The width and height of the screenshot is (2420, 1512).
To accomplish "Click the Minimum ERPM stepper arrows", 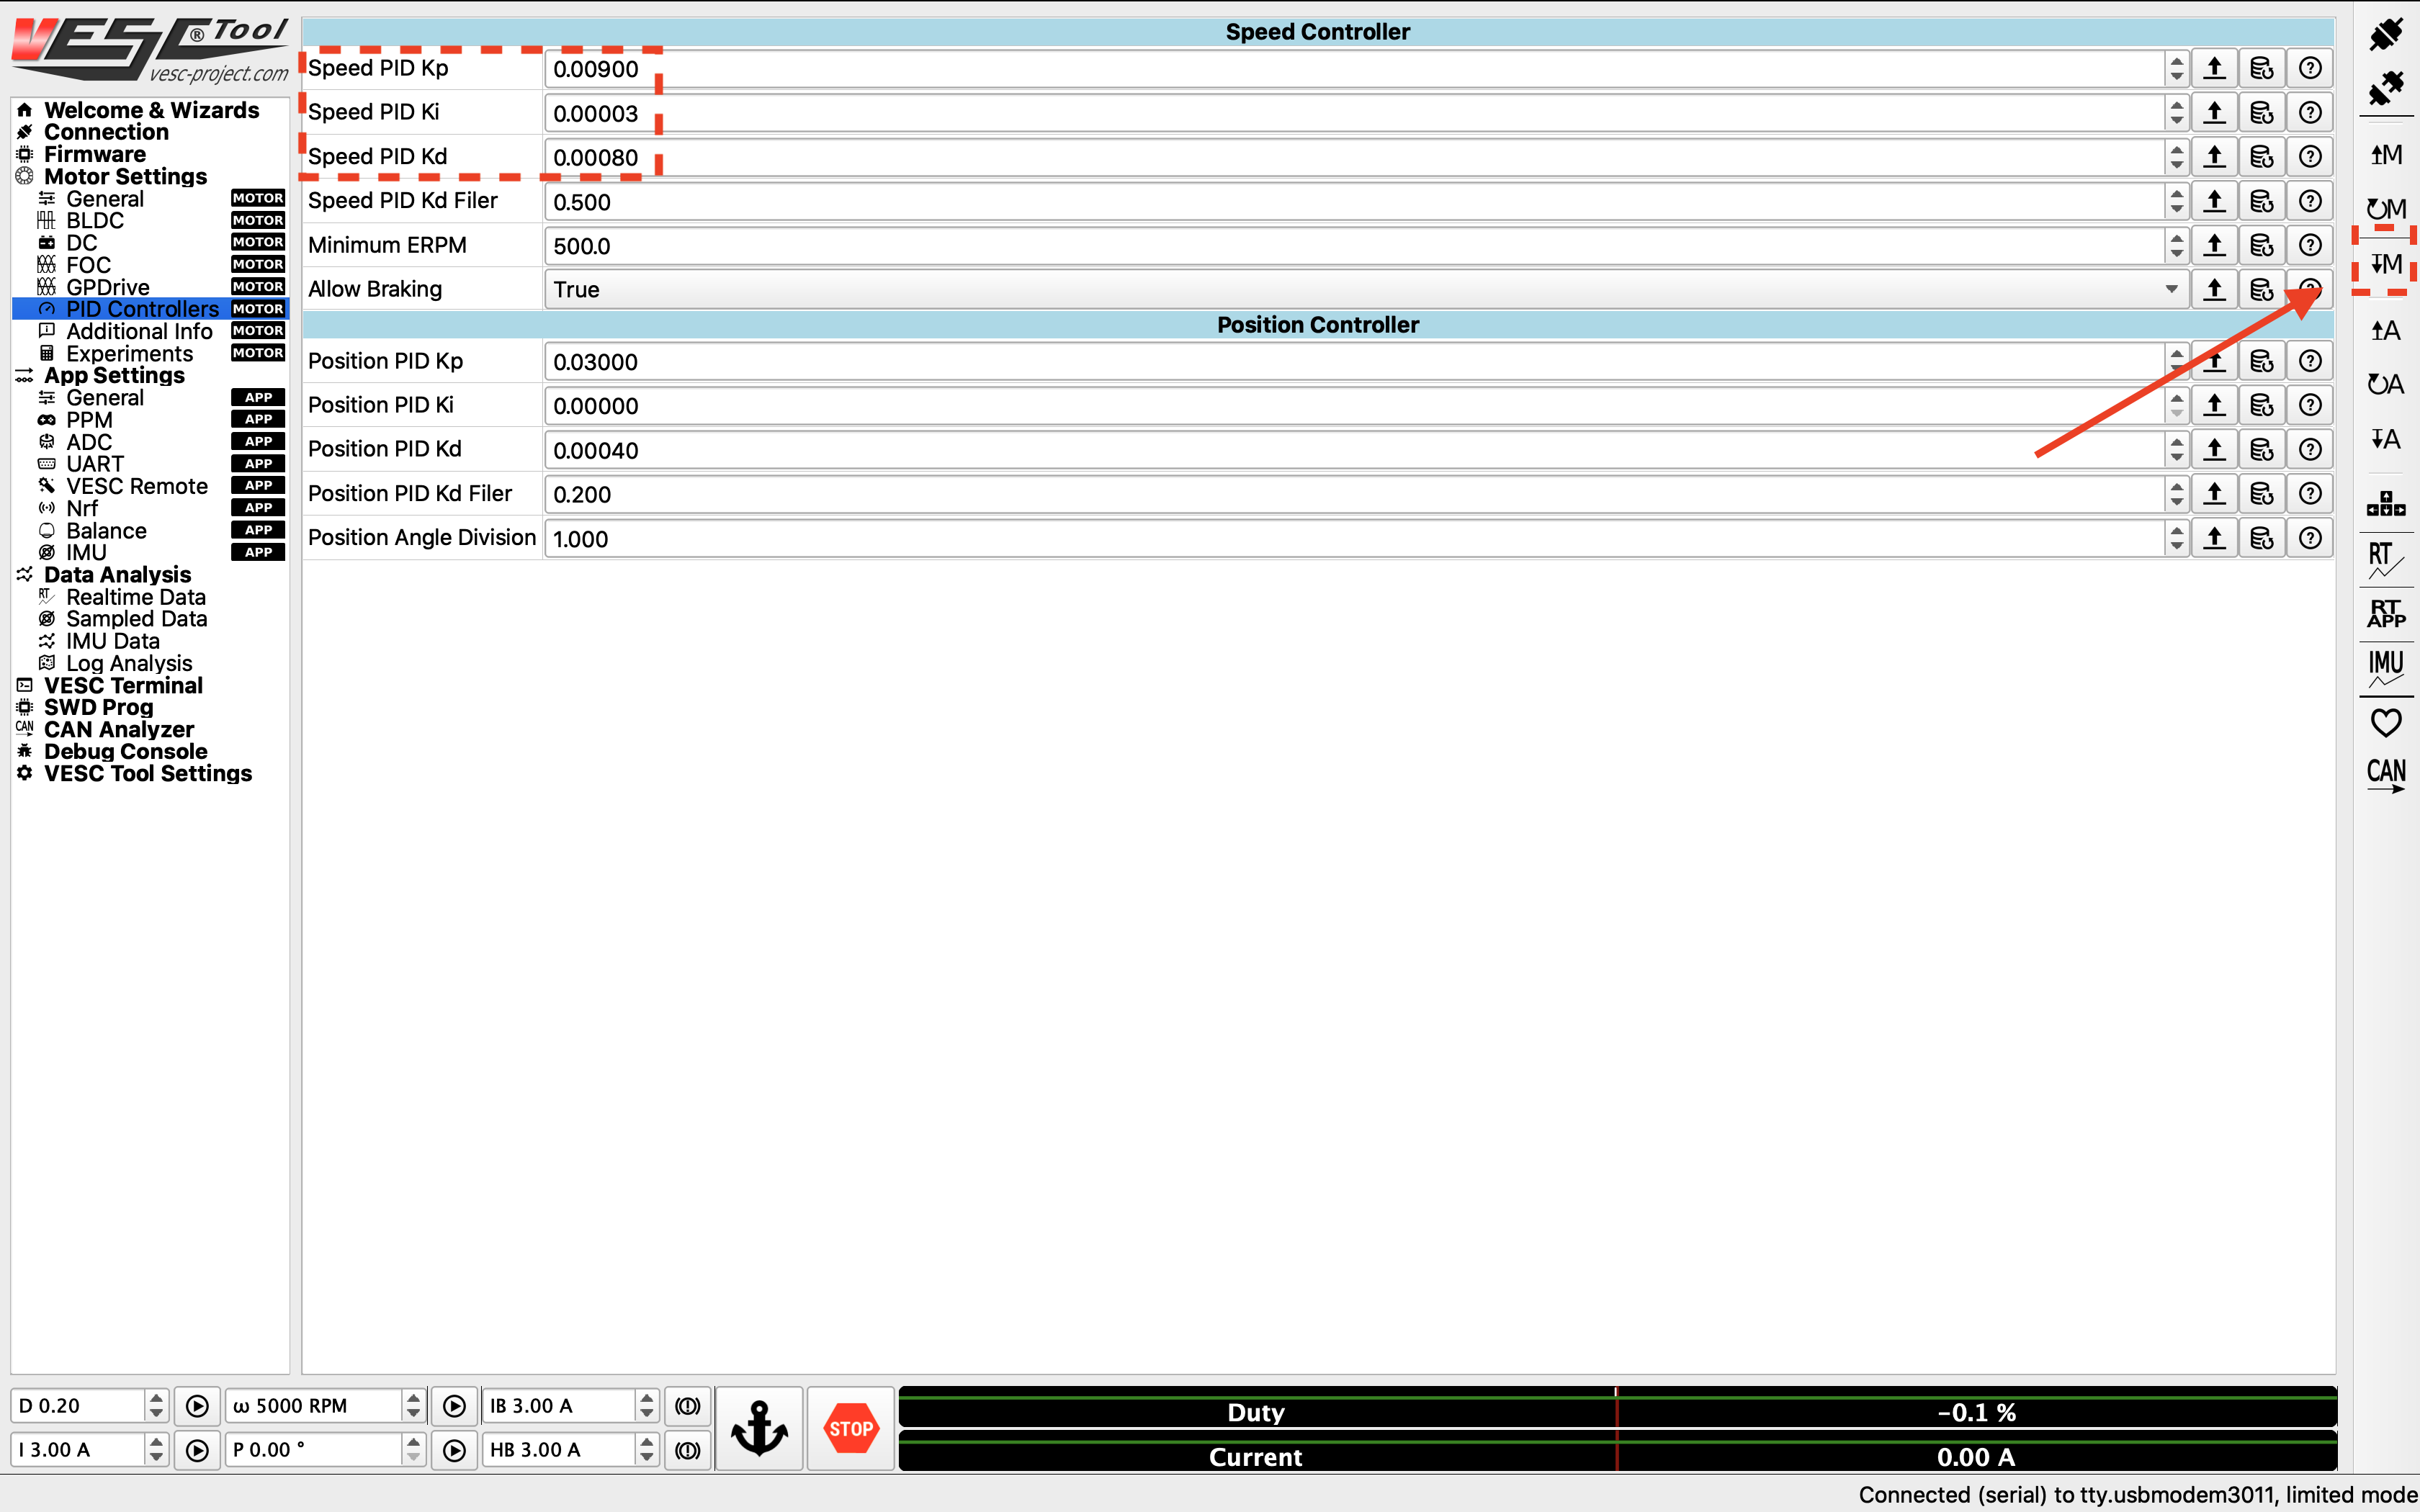I will tap(2177, 245).
